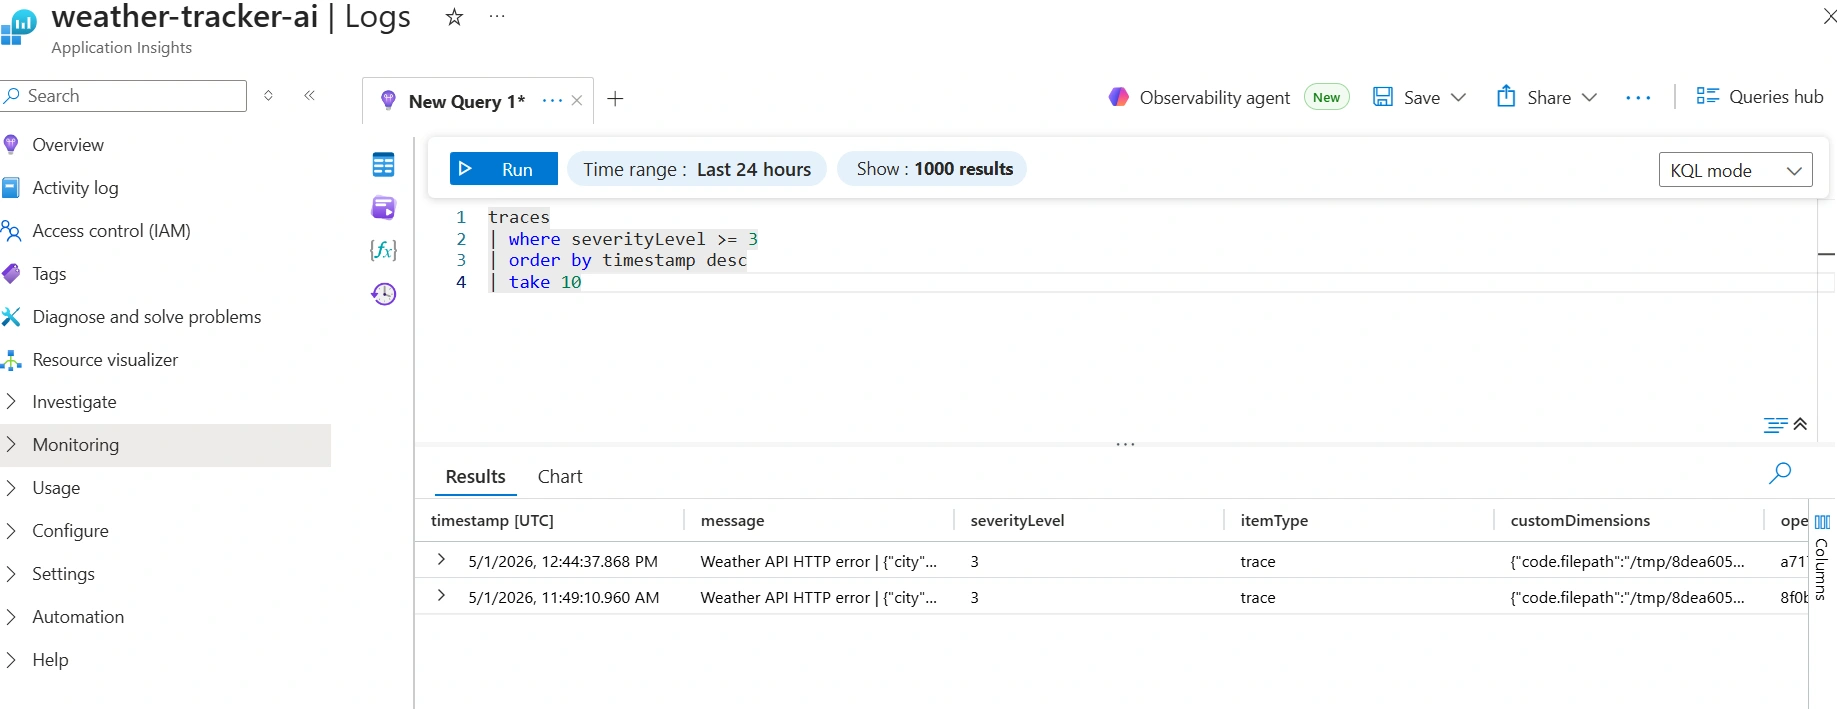Open the KQL mode dropdown
This screenshot has width=1837, height=709.
coord(1735,171)
